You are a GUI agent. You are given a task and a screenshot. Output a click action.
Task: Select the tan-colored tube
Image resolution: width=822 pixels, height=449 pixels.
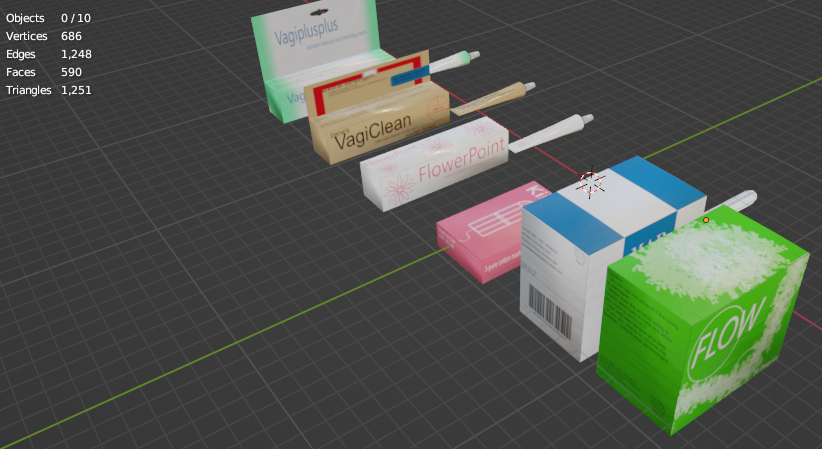pyautogui.click(x=493, y=98)
